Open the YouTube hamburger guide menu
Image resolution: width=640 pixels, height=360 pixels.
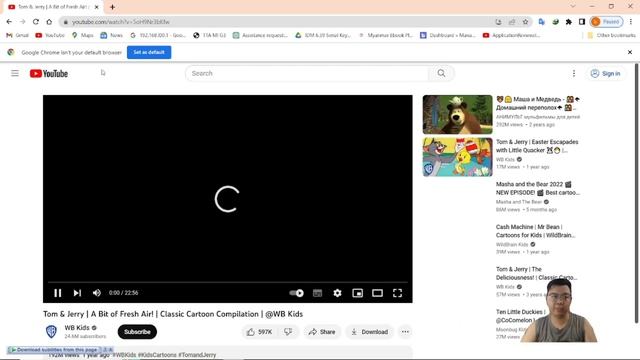pos(15,73)
